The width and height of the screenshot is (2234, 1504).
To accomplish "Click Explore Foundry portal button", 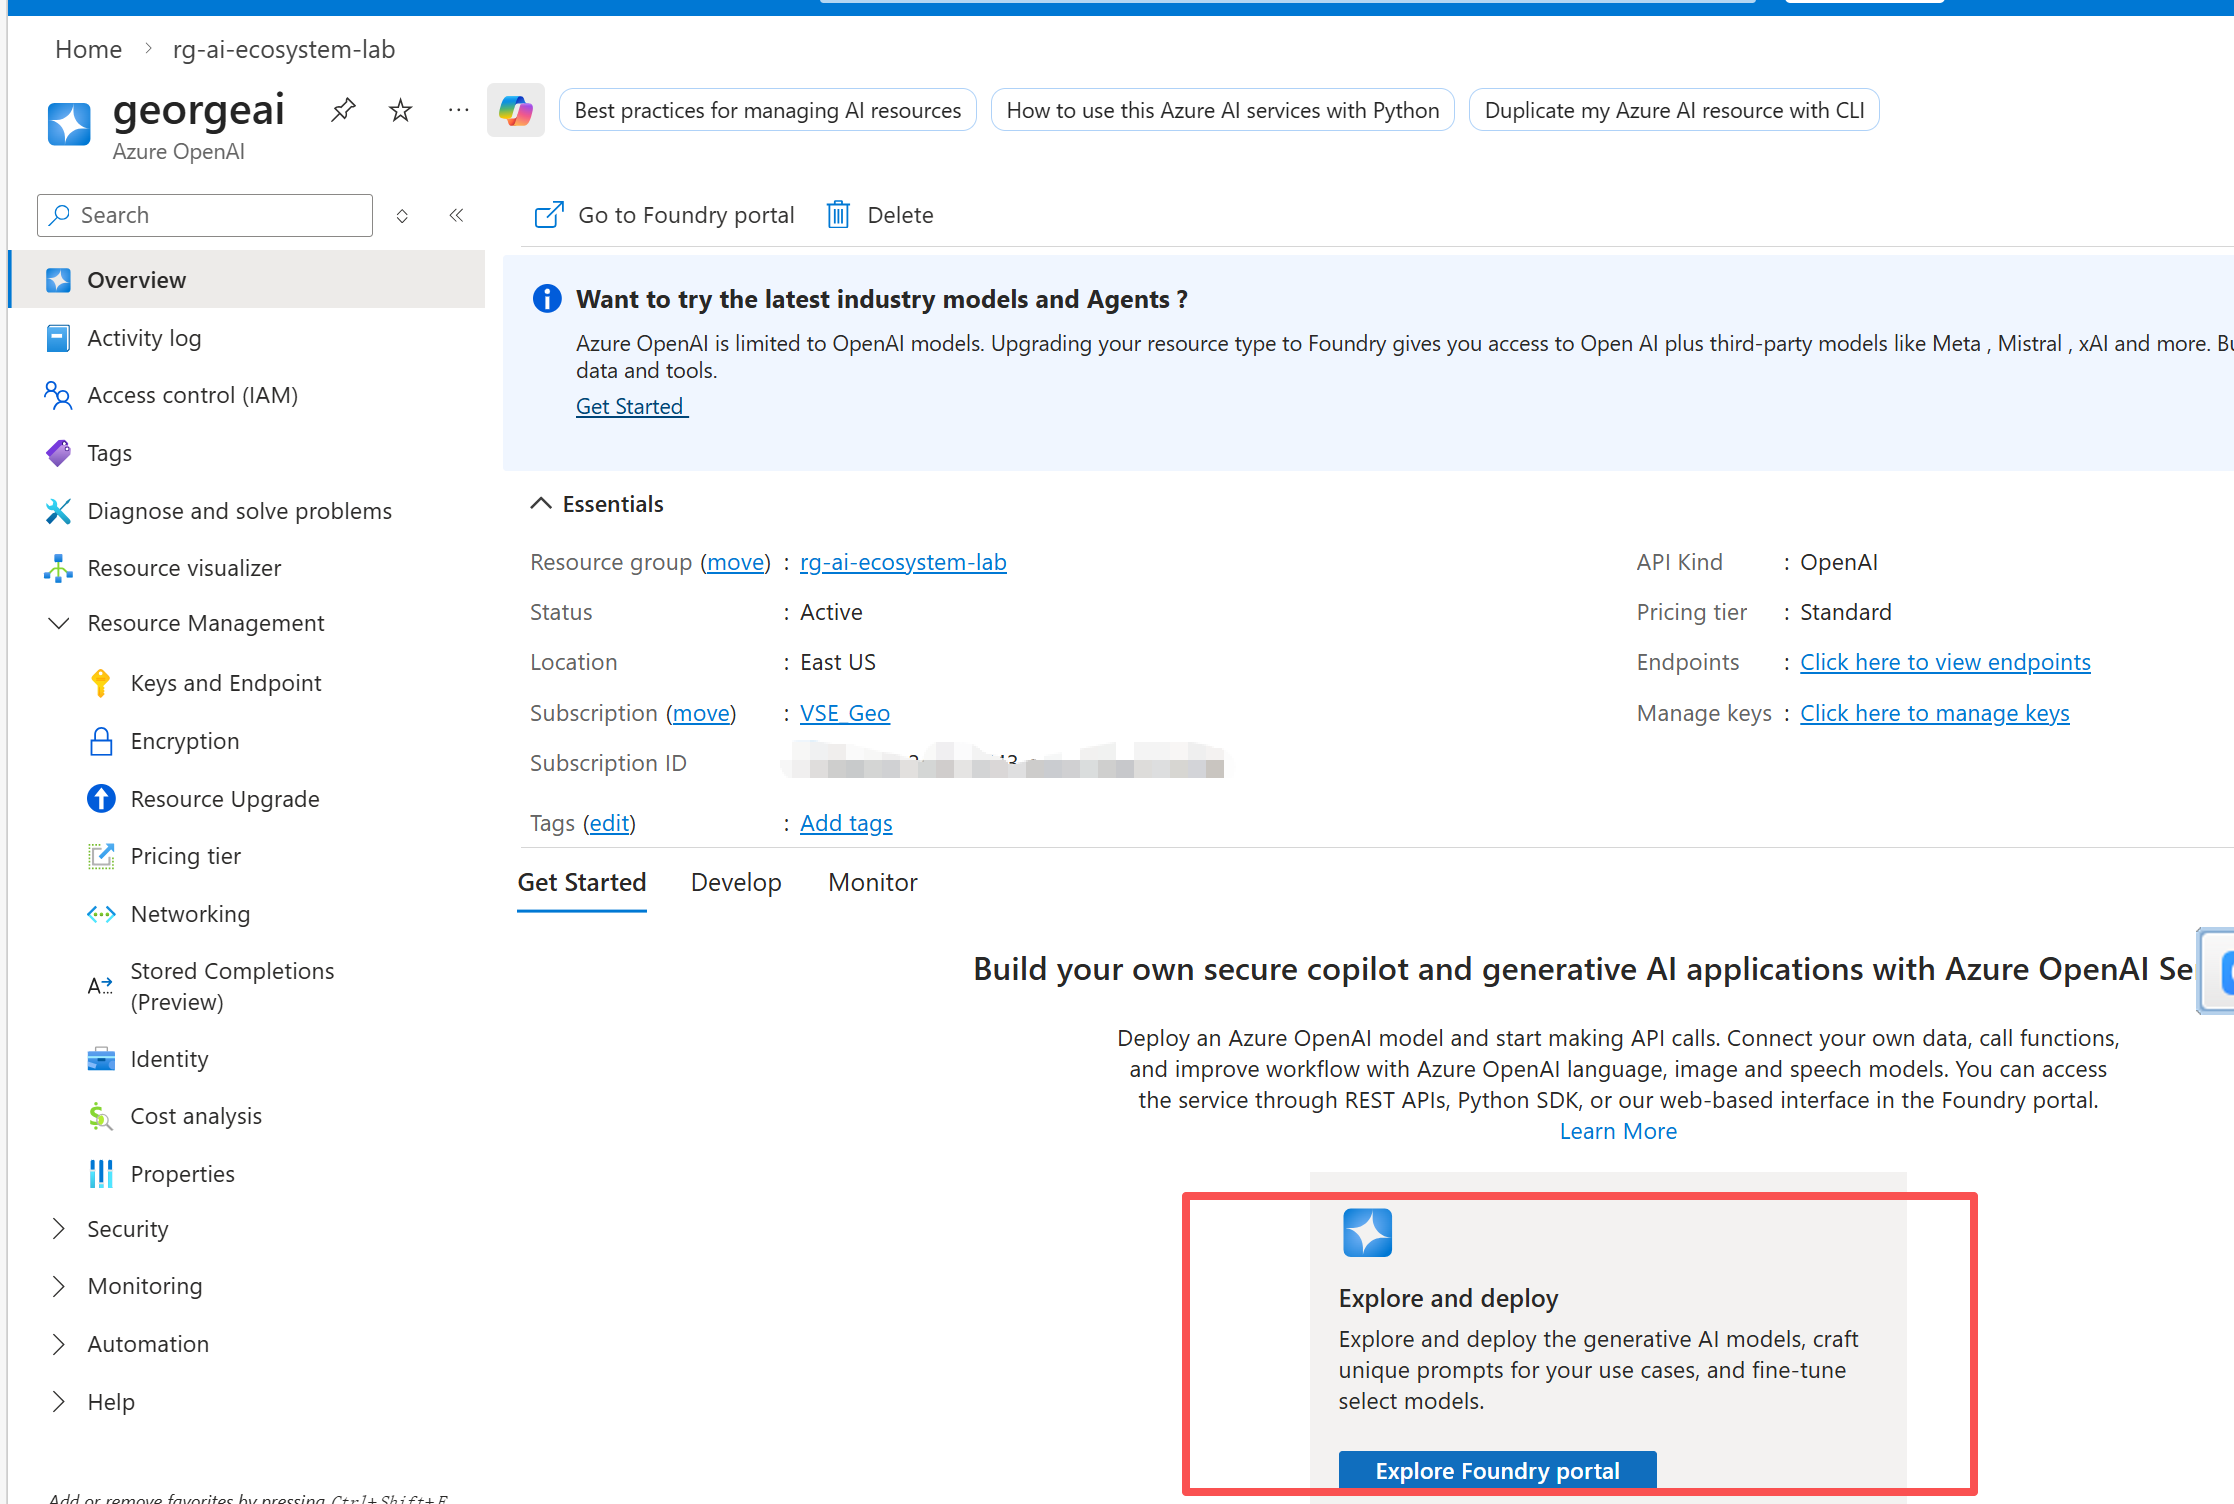I will point(1497,1470).
